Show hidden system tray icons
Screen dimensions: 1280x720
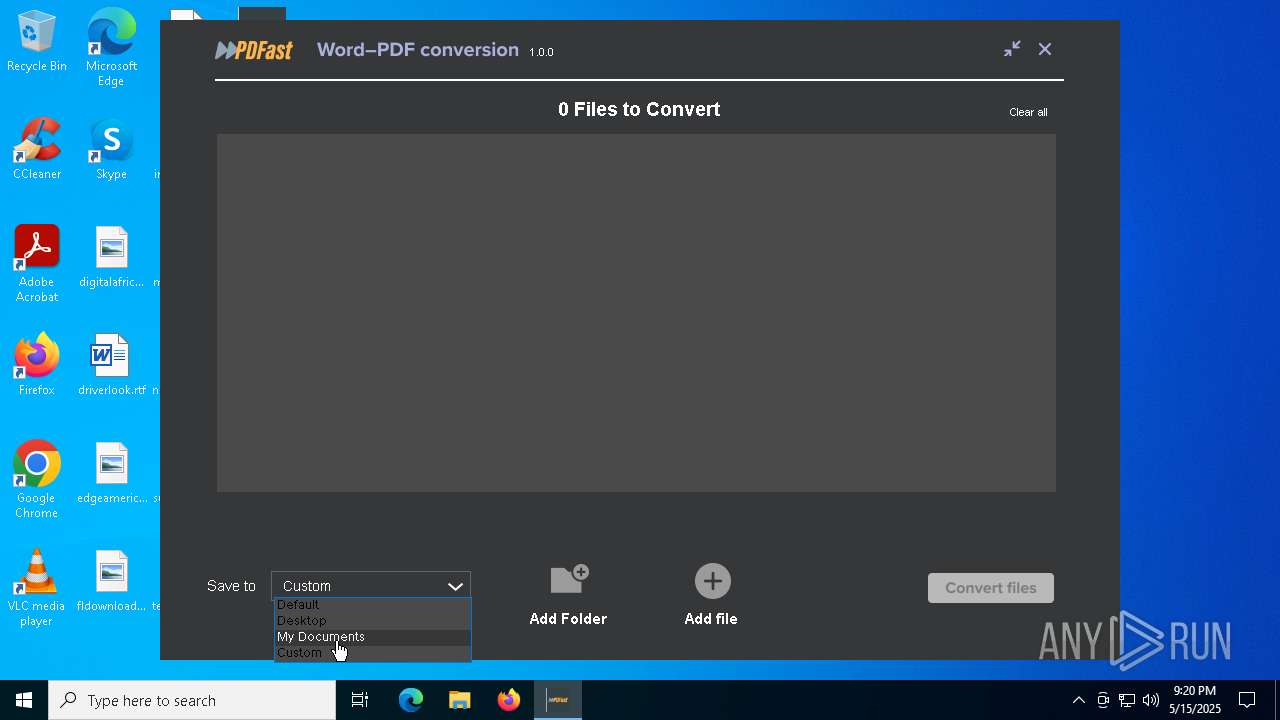pos(1078,700)
